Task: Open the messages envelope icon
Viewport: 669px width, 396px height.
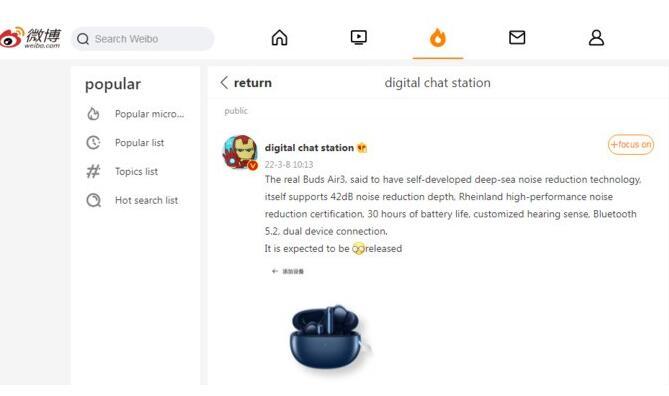Action: pos(517,38)
